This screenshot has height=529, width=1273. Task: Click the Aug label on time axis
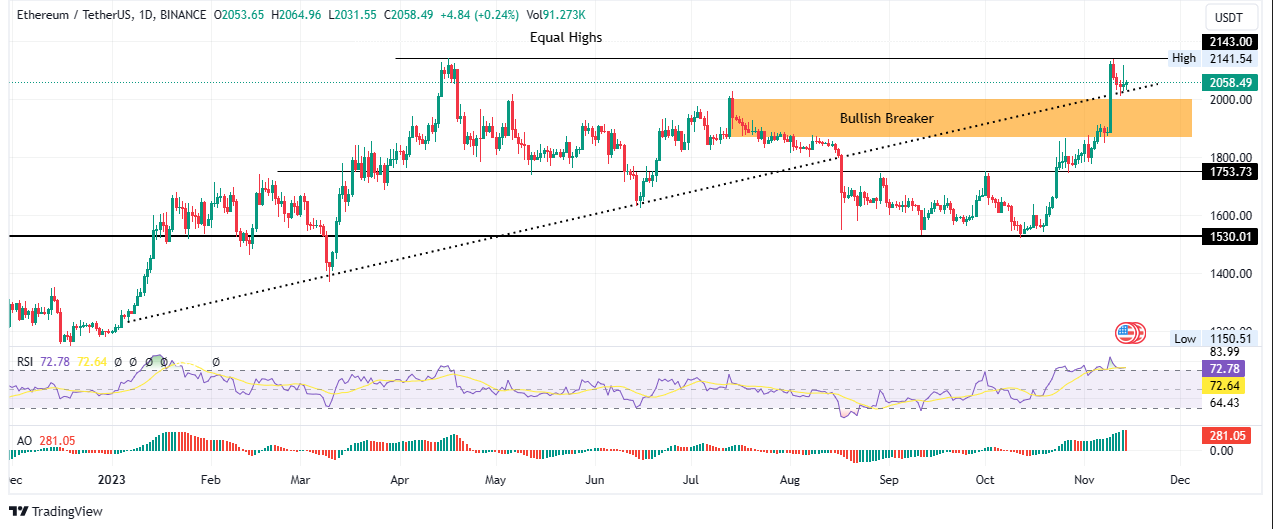[791, 480]
